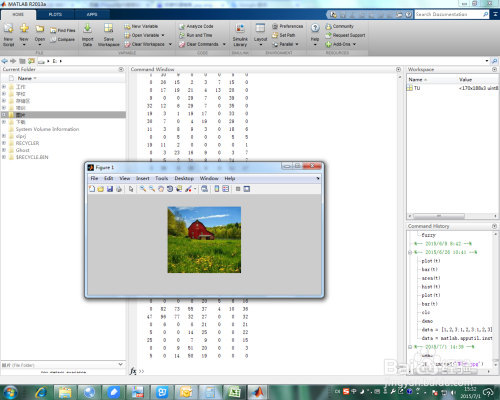
Task: Click the Hide Plot Tools icon
Action: 238,189
